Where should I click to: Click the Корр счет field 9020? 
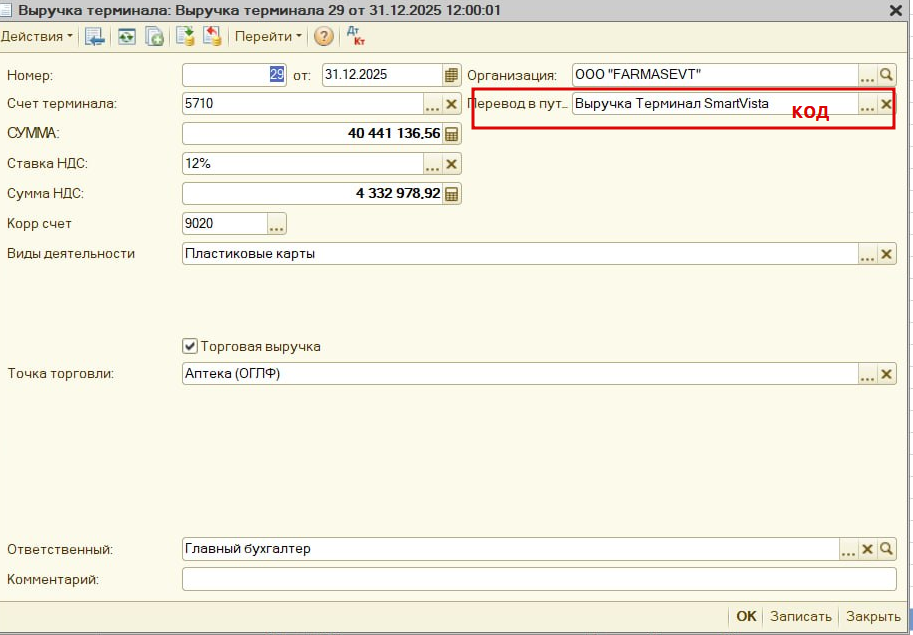coord(225,224)
